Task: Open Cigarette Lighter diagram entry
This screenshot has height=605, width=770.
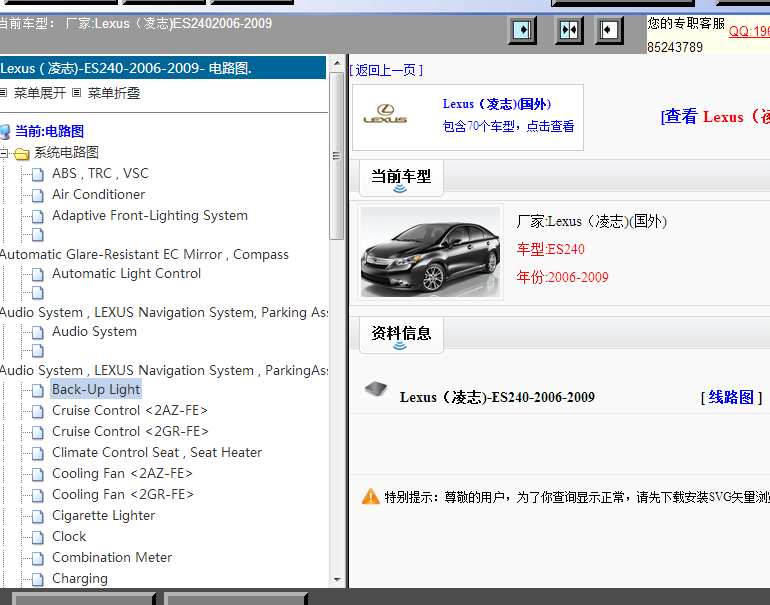Action: tap(104, 516)
